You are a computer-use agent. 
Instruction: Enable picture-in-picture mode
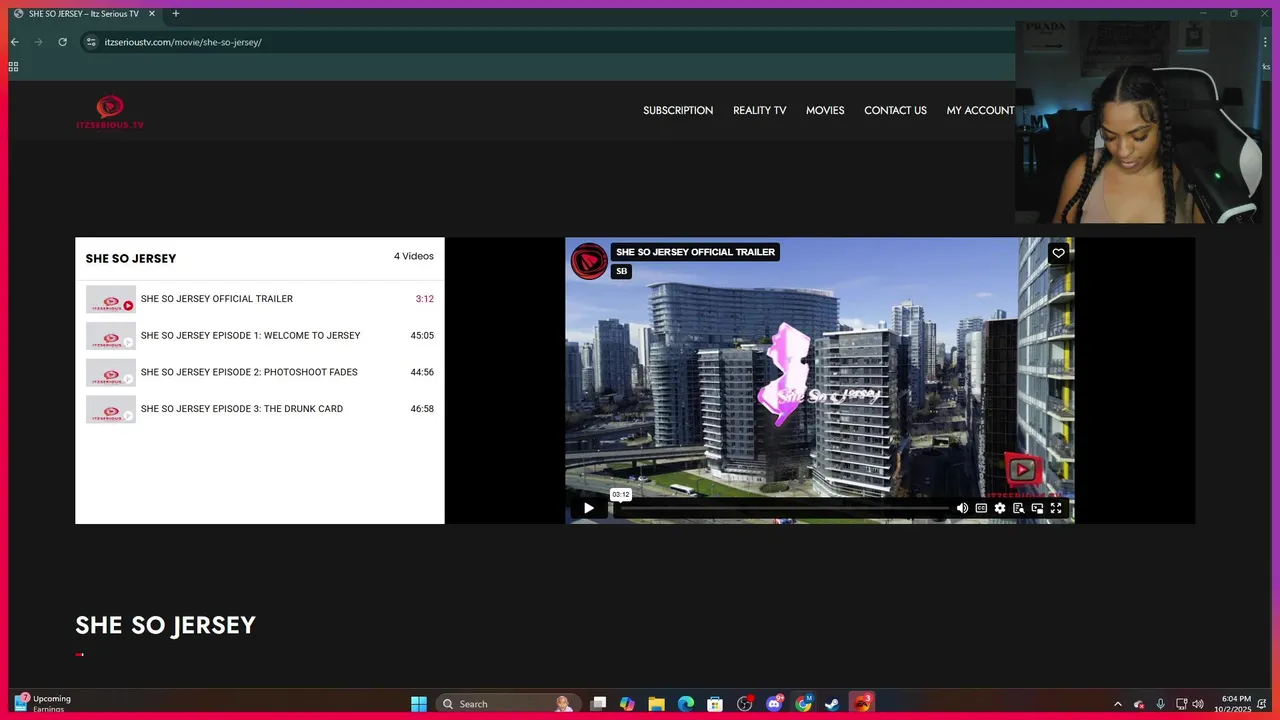tap(1037, 508)
